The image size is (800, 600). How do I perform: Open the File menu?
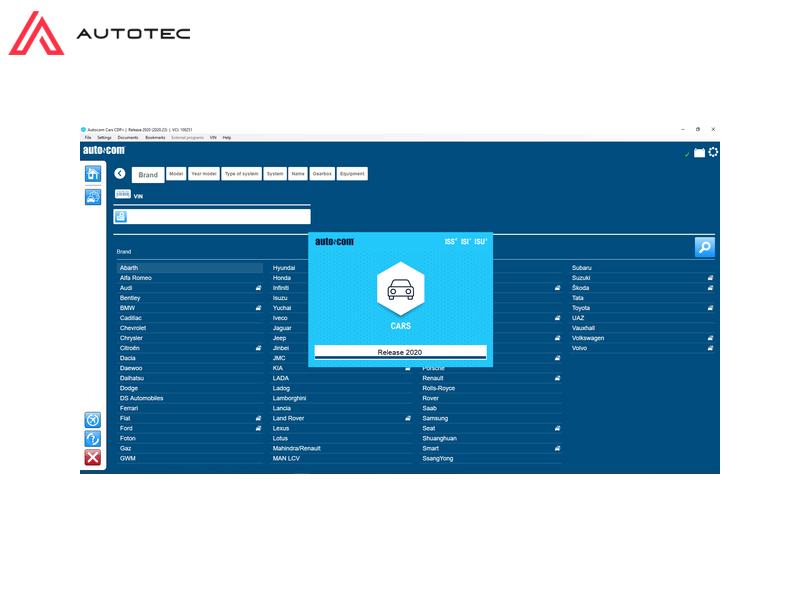88,138
